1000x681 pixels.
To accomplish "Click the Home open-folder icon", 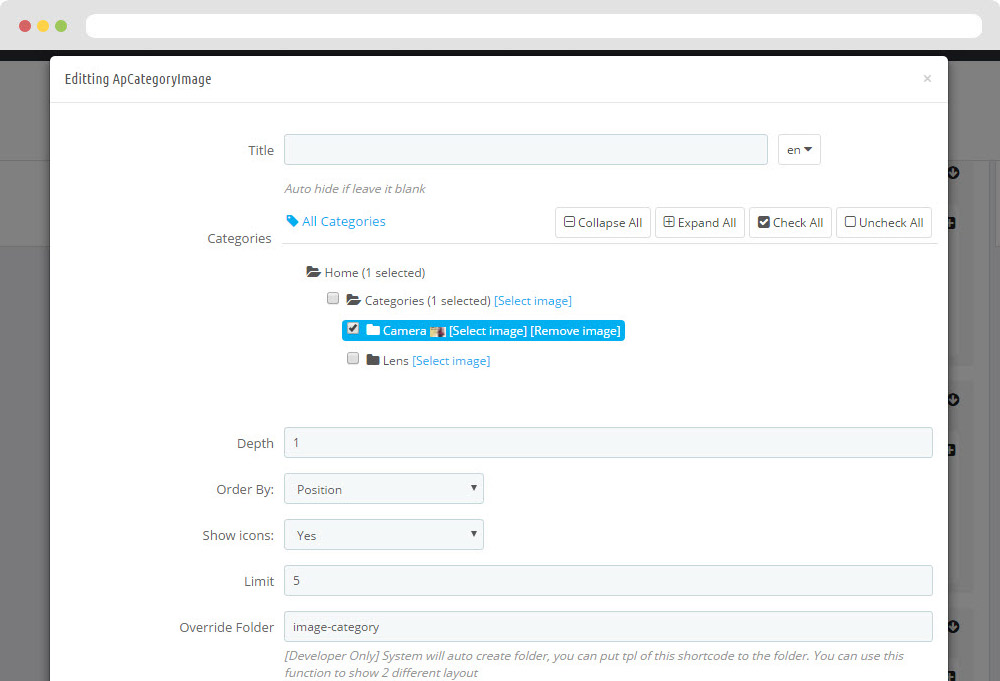I will [x=313, y=272].
